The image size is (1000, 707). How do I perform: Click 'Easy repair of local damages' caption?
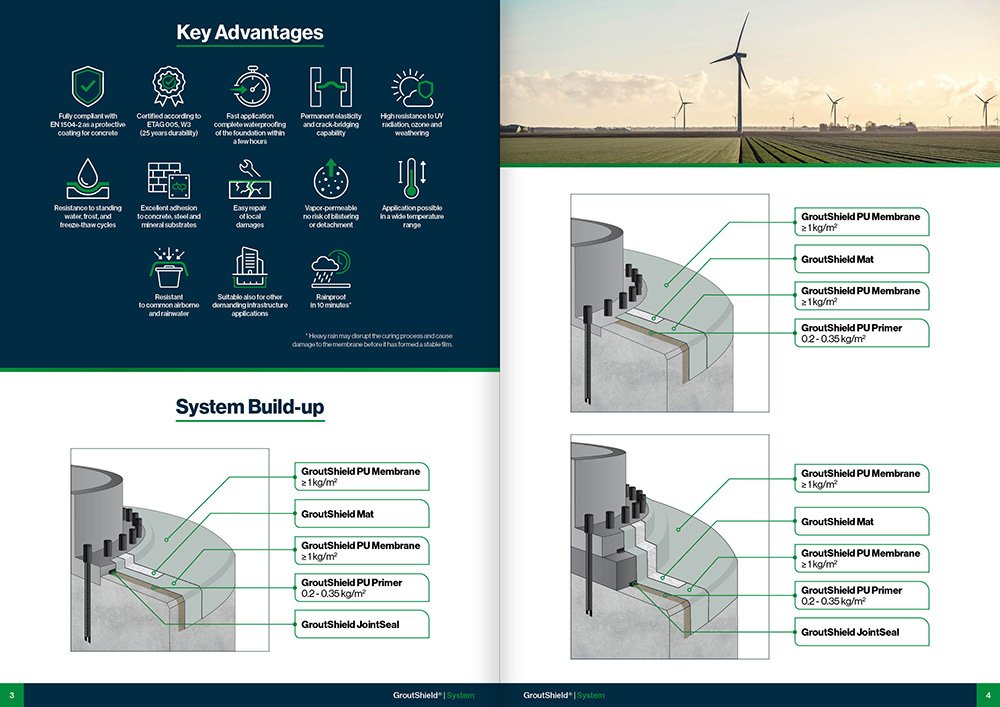[250, 217]
